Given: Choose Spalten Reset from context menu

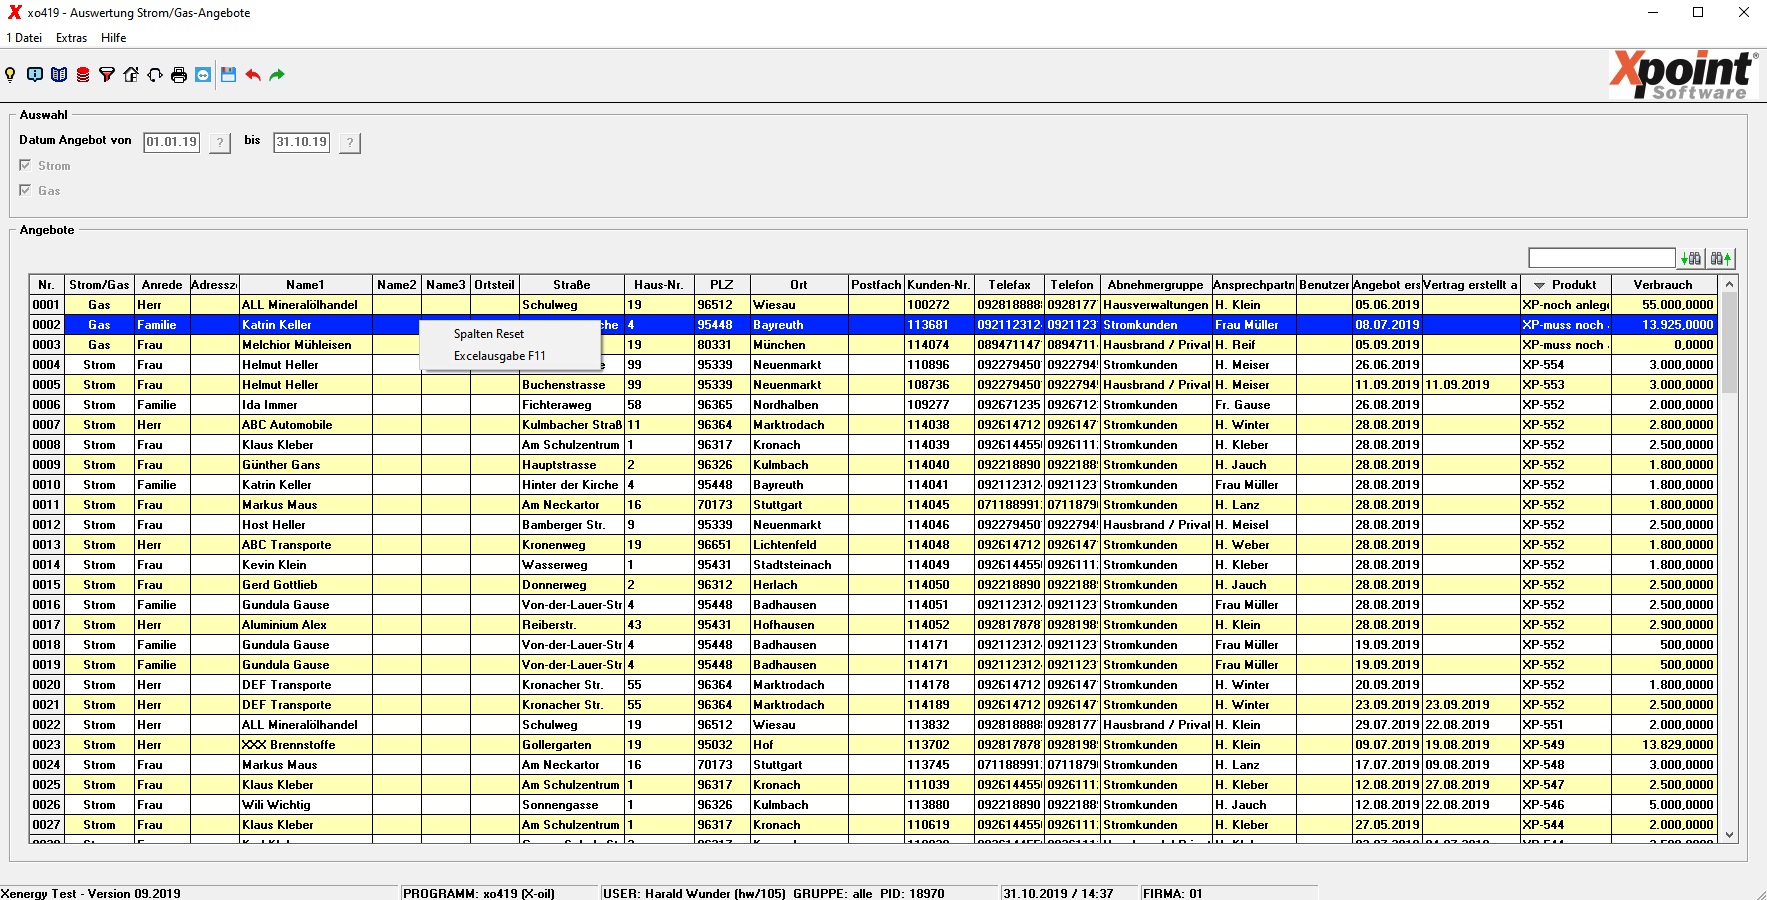Looking at the screenshot, I should 510,334.
